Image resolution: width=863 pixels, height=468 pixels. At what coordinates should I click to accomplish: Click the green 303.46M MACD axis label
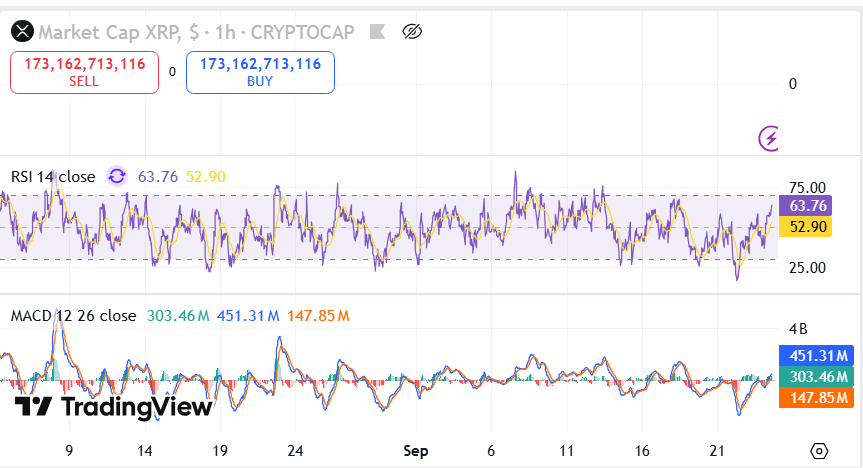pos(814,376)
